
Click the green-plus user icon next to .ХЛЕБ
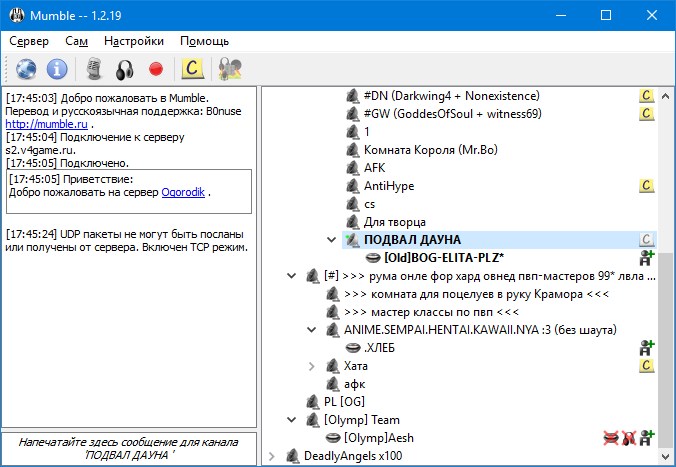click(646, 347)
